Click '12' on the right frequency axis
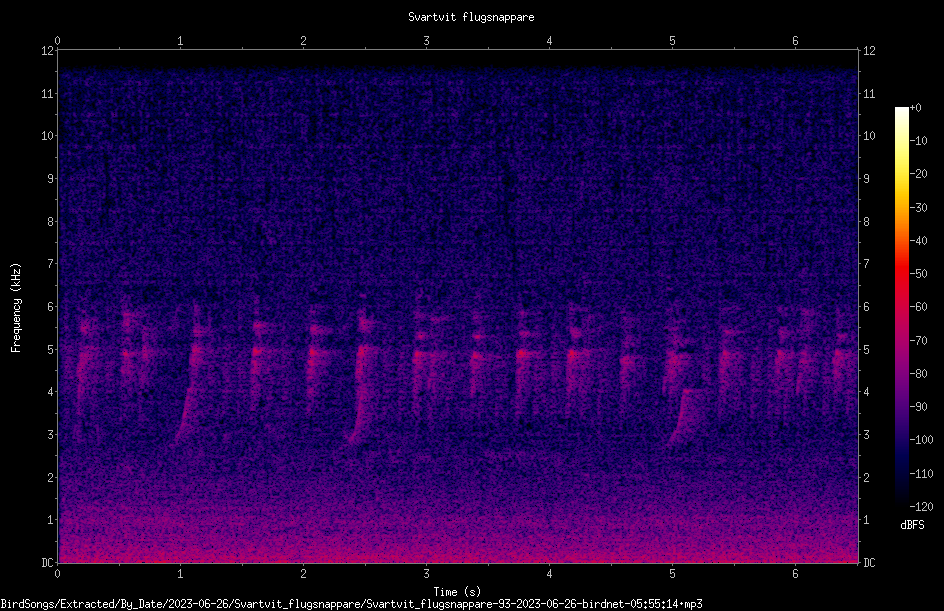Viewport: 944px width, 611px height. (x=869, y=51)
